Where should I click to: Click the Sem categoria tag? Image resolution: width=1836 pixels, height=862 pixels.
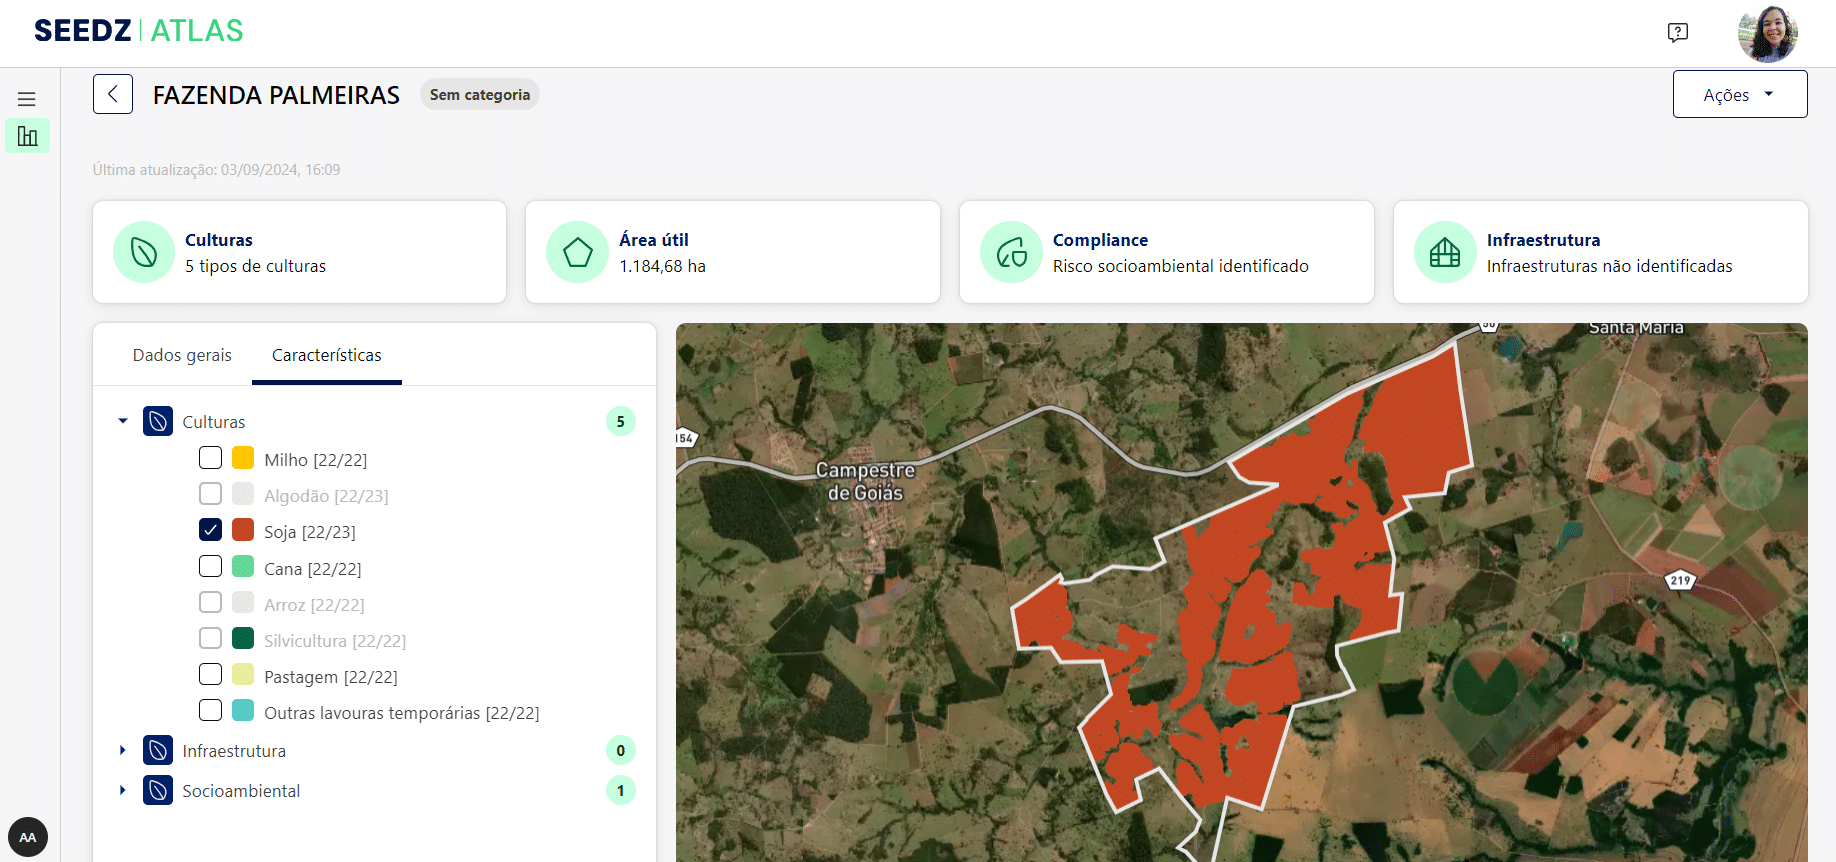click(x=480, y=94)
